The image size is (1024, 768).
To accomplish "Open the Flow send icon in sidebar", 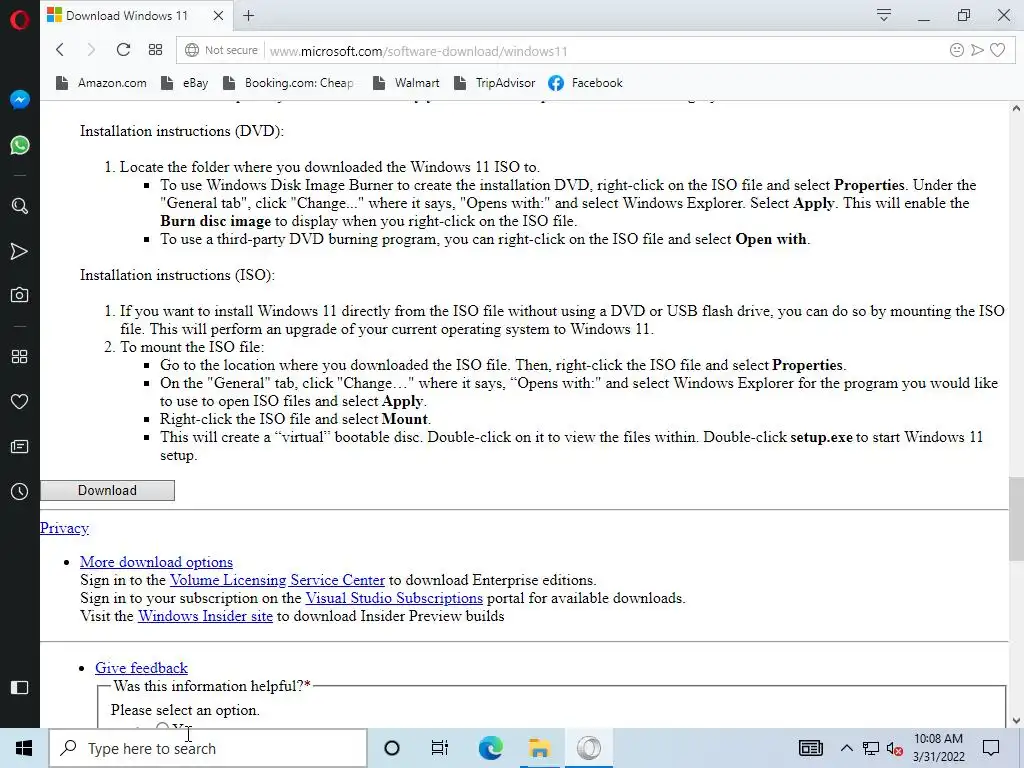I will coord(20,251).
